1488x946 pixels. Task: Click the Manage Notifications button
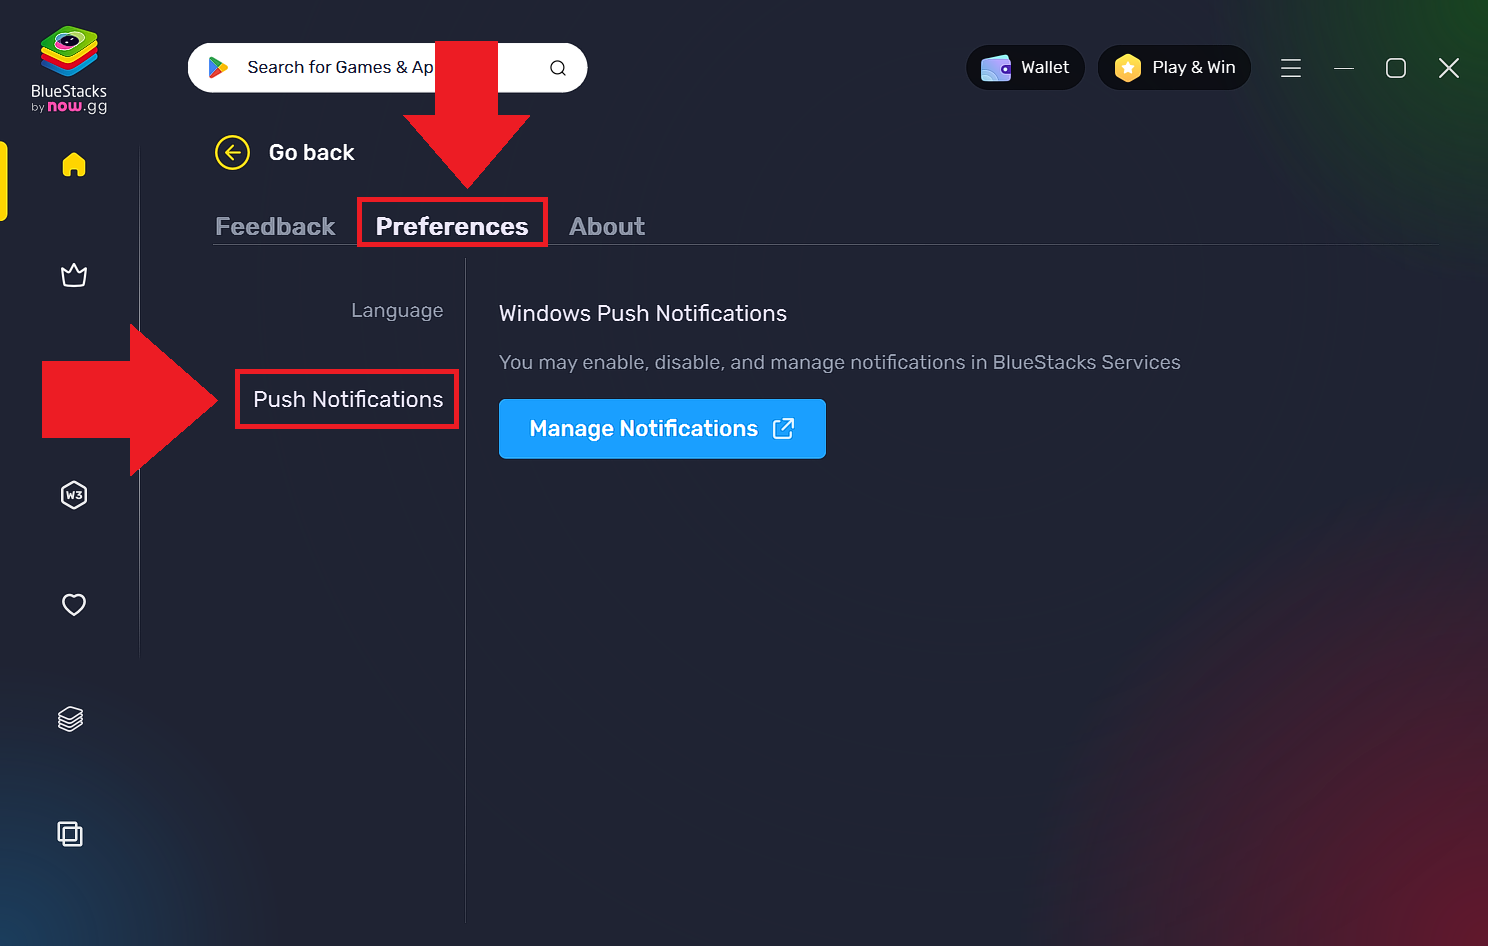pos(662,428)
